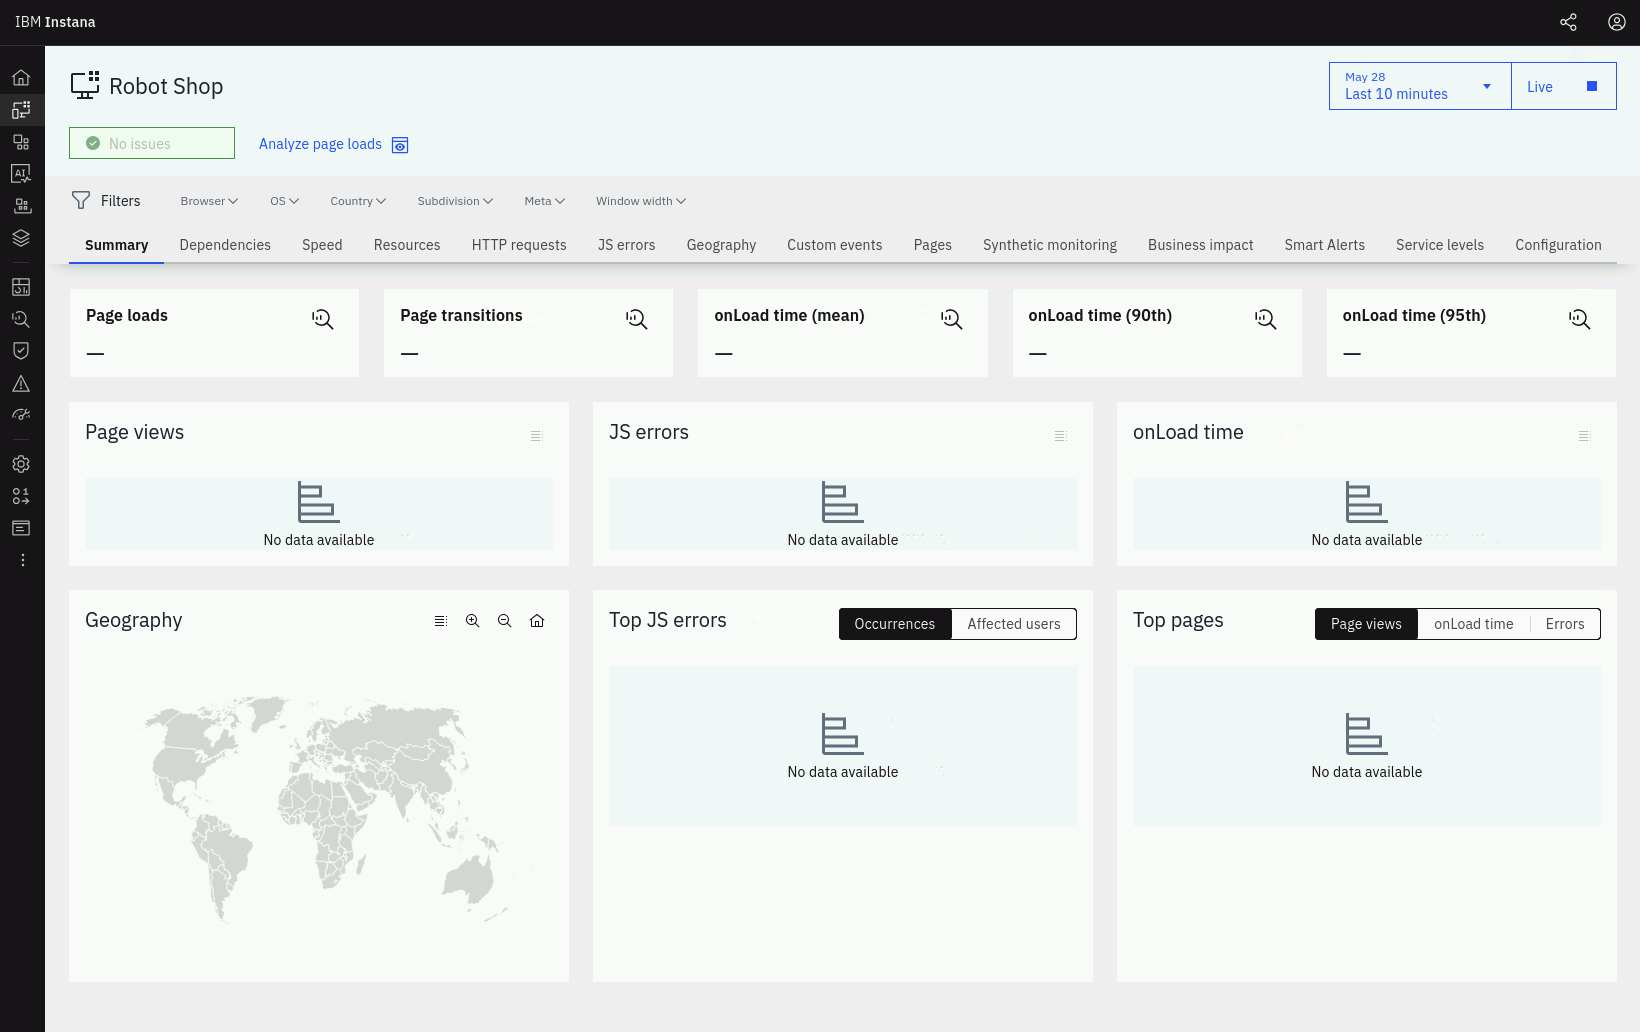Expand the OS filter dropdown
Viewport: 1640px width, 1032px height.
click(285, 201)
